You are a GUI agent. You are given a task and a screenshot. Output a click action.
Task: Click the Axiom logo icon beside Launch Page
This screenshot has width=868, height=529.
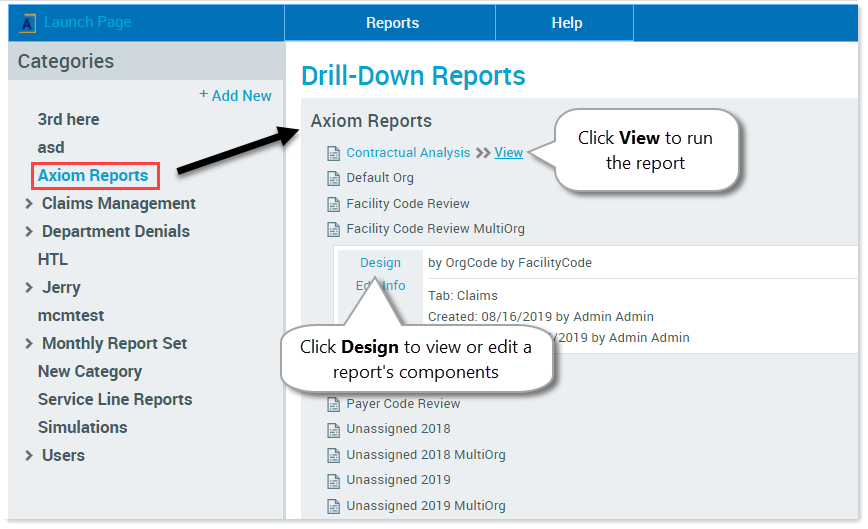pos(28,23)
